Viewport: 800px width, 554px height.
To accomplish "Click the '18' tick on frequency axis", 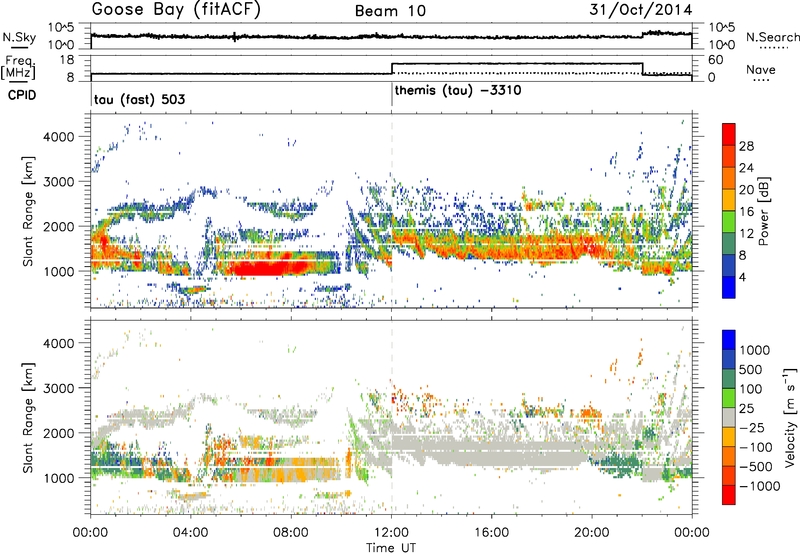I will [68, 60].
